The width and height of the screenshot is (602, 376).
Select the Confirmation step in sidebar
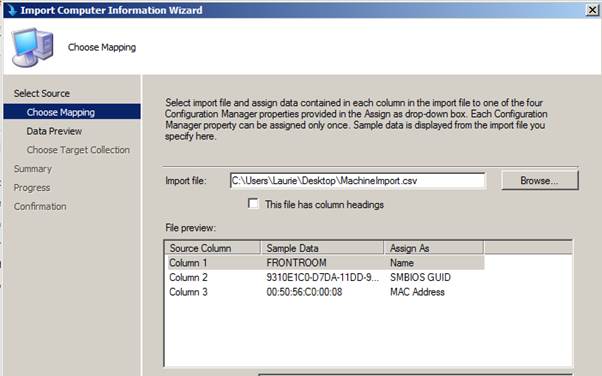(x=40, y=207)
